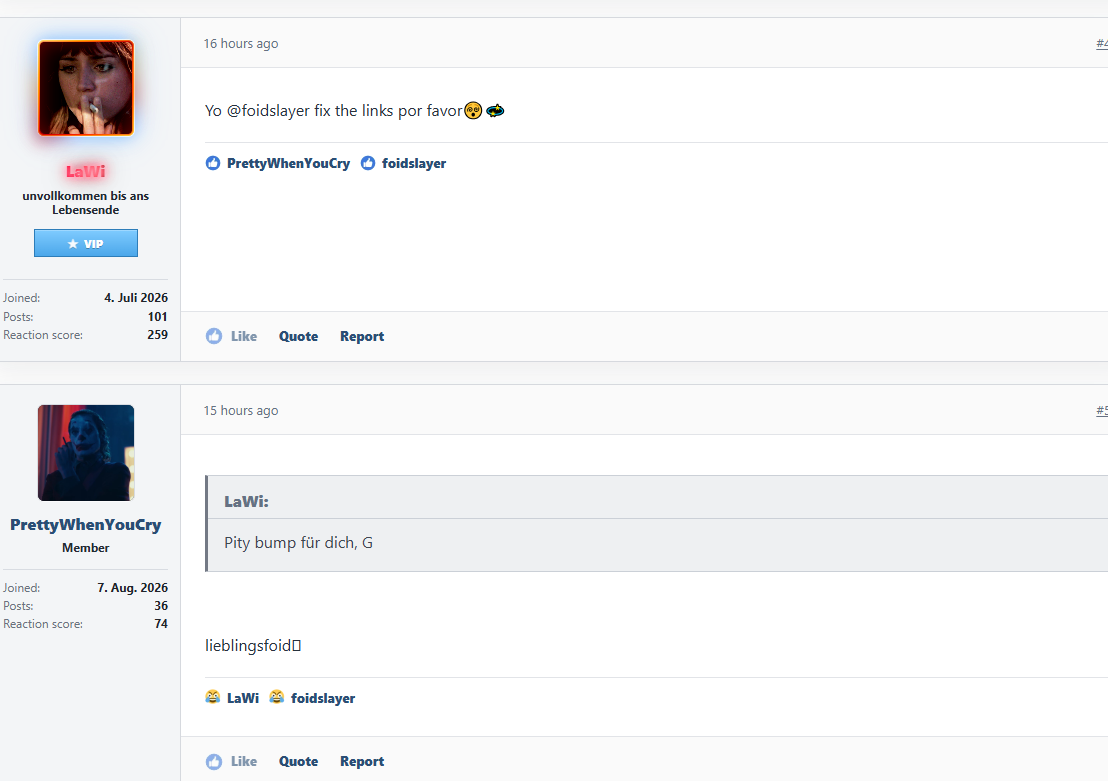Click join date '7. Aug. 2026'
1108x781 pixels.
click(133, 587)
